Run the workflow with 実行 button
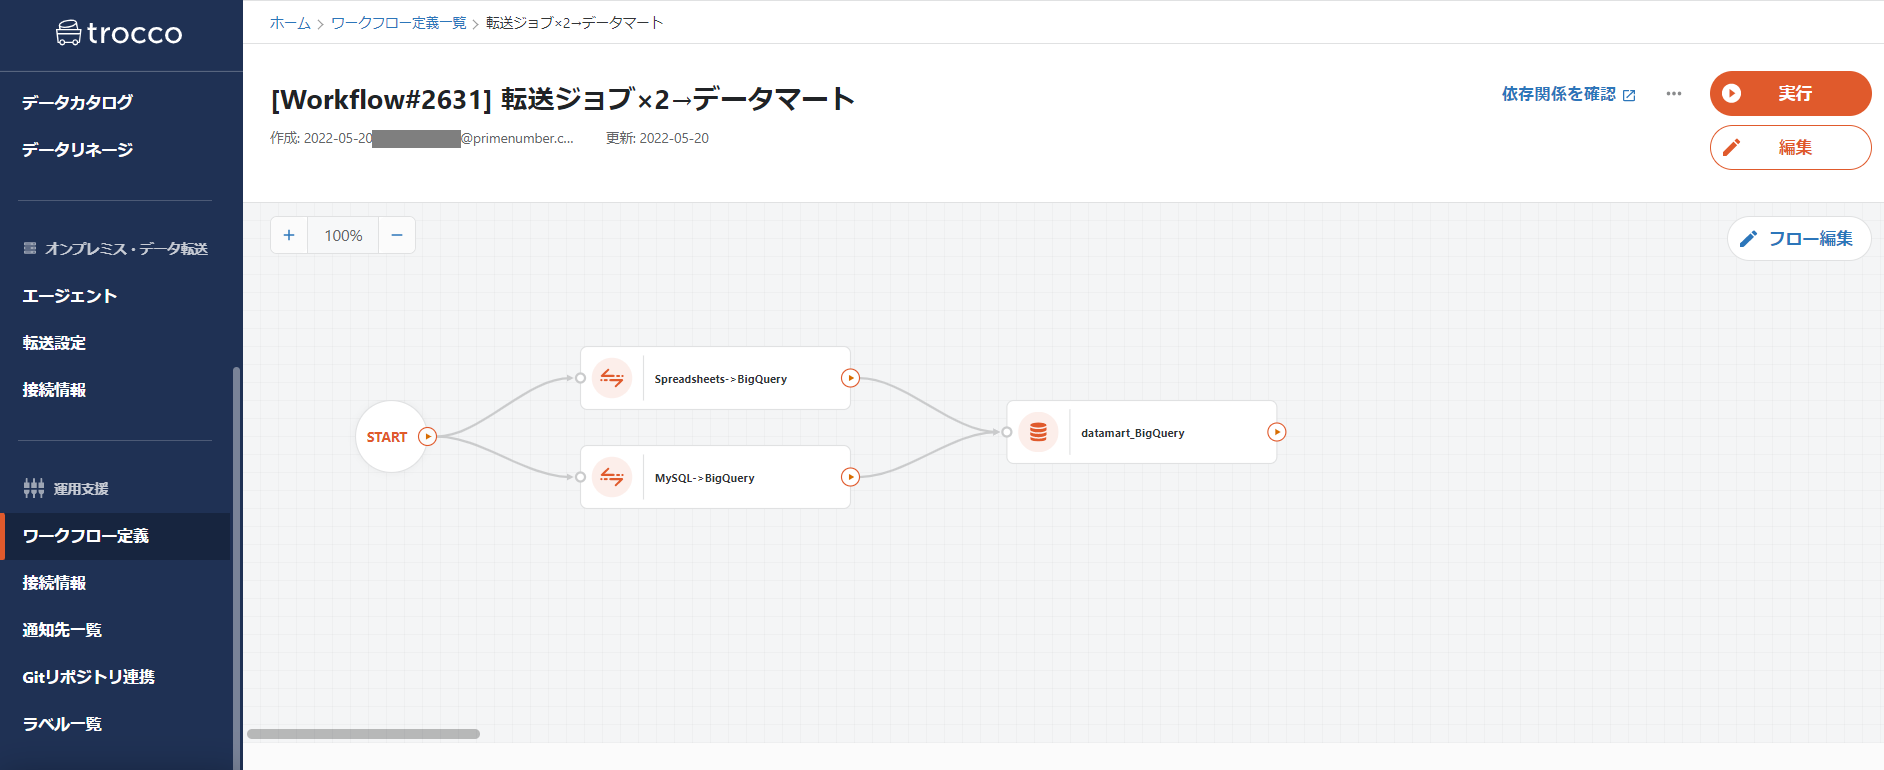Screen dimensions: 1884x770 (1790, 93)
